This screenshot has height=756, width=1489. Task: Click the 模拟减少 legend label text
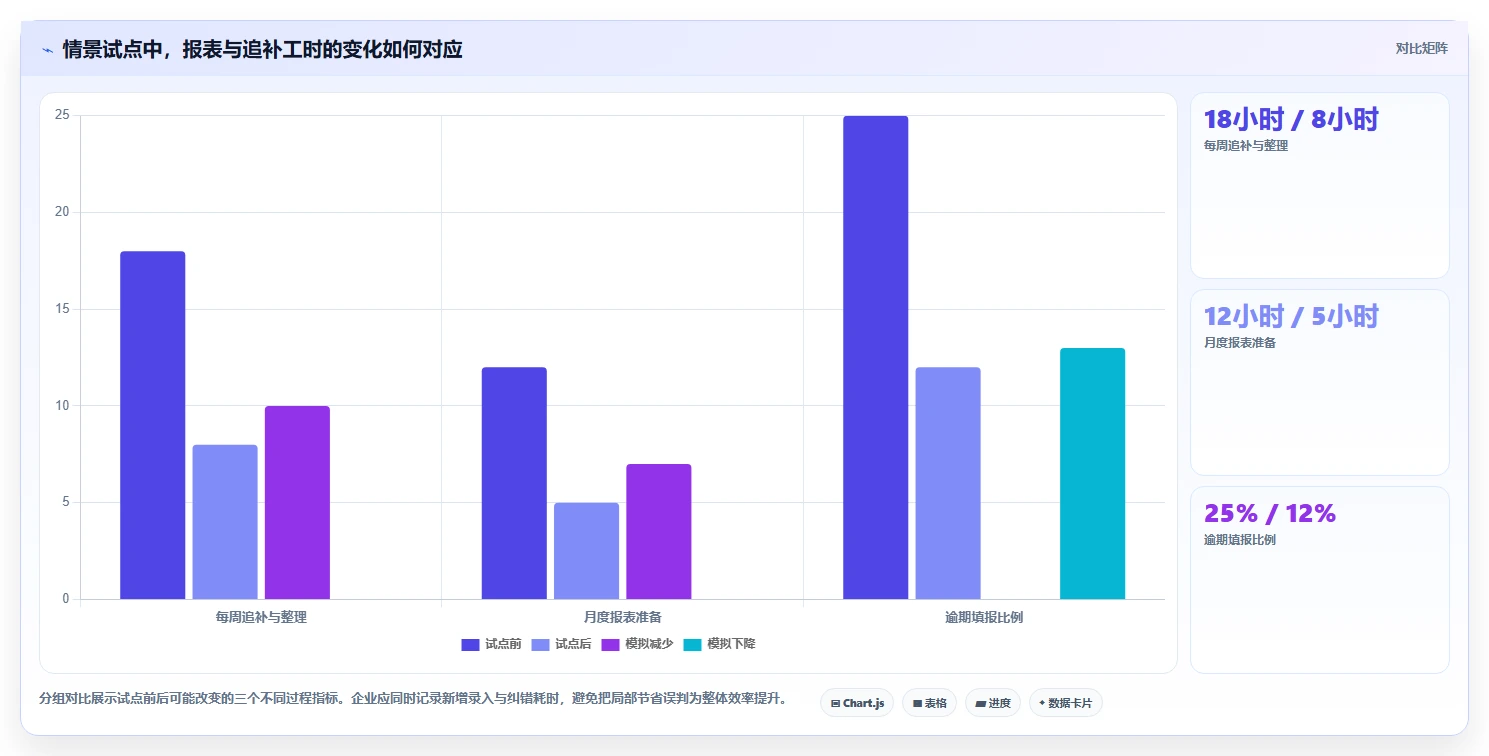pyautogui.click(x=650, y=644)
